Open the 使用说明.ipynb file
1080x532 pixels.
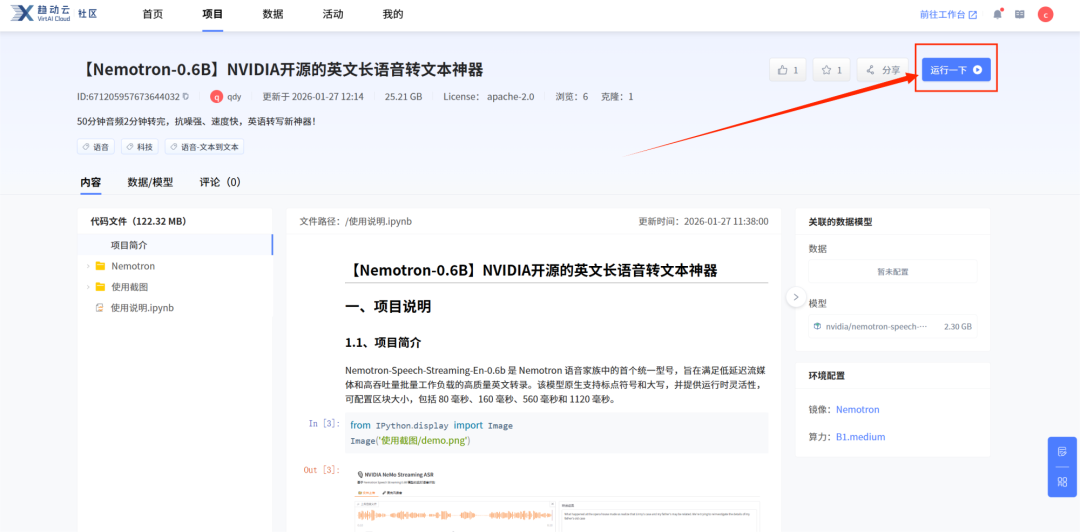142,307
